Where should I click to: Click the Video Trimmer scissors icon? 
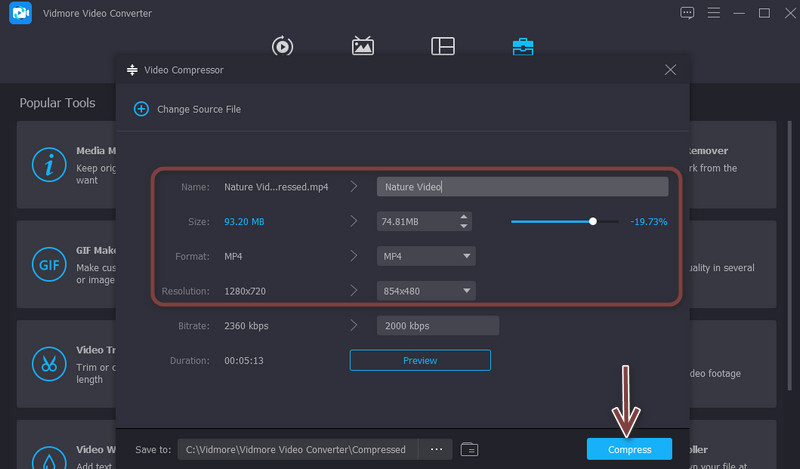[46, 362]
